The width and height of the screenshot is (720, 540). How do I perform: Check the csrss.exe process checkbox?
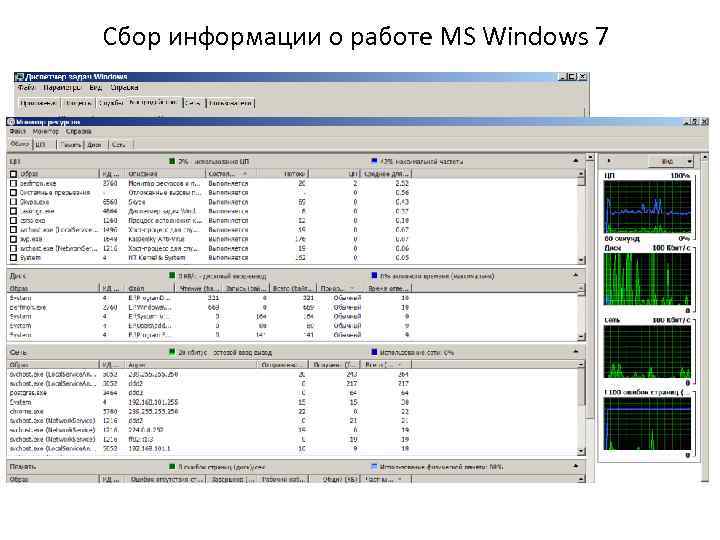(x=13, y=220)
